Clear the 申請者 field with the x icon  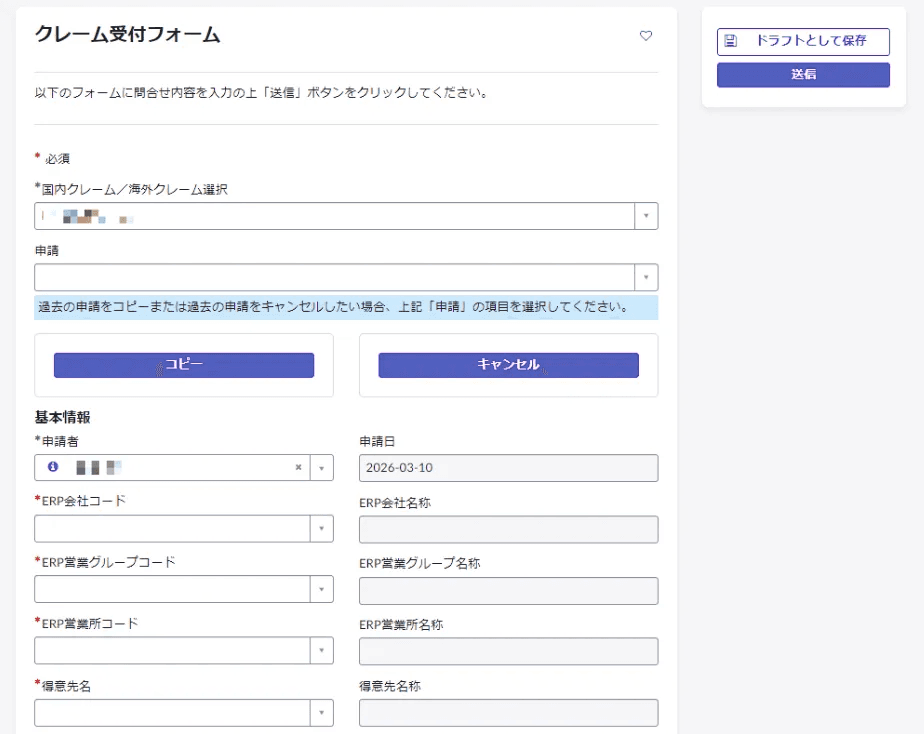(x=298, y=467)
